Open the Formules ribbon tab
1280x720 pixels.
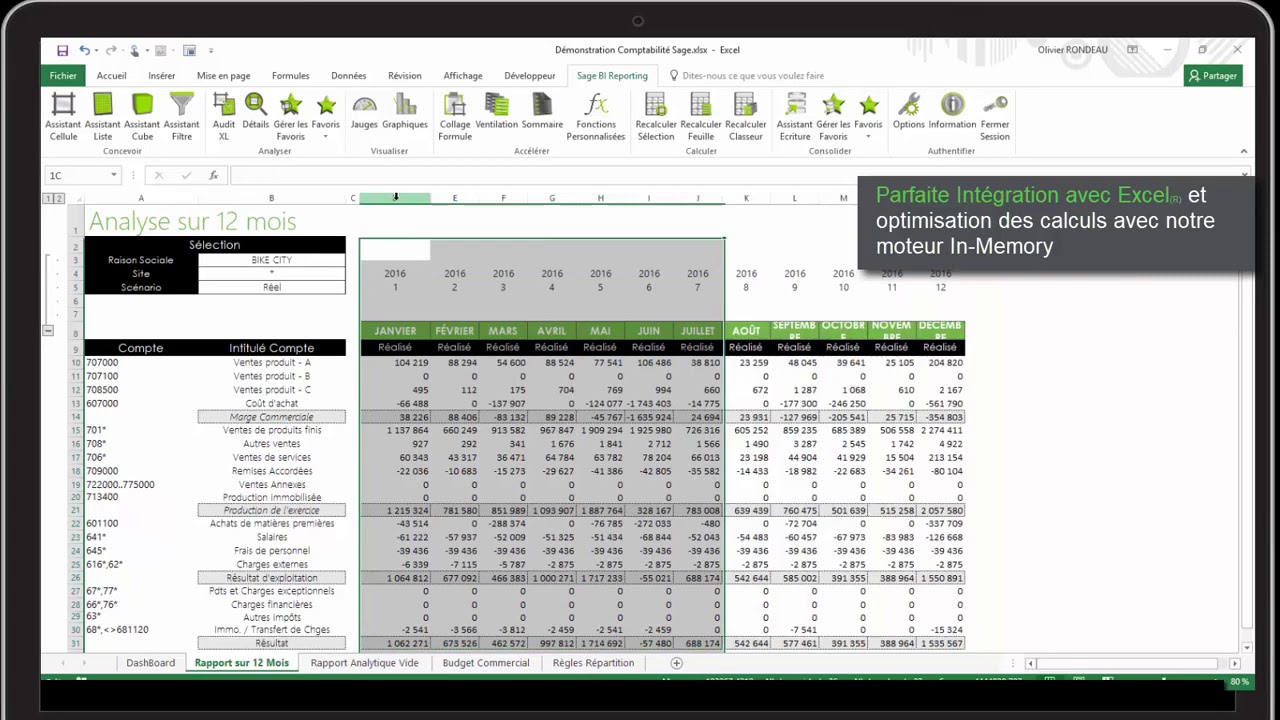[x=291, y=76]
